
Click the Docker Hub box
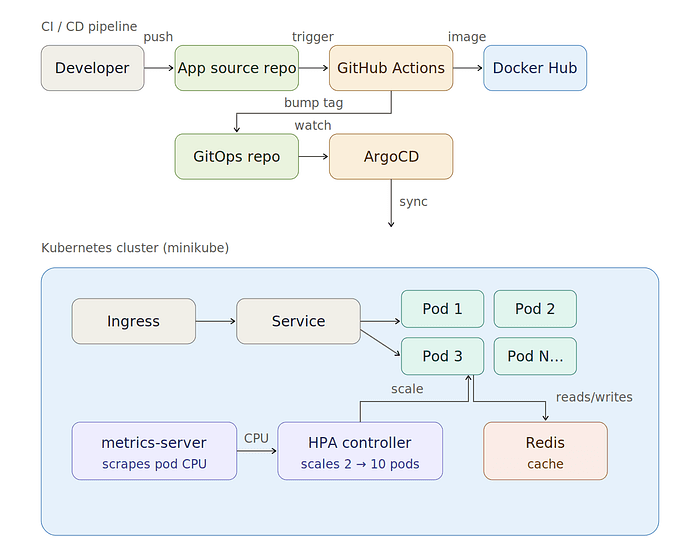pos(535,68)
